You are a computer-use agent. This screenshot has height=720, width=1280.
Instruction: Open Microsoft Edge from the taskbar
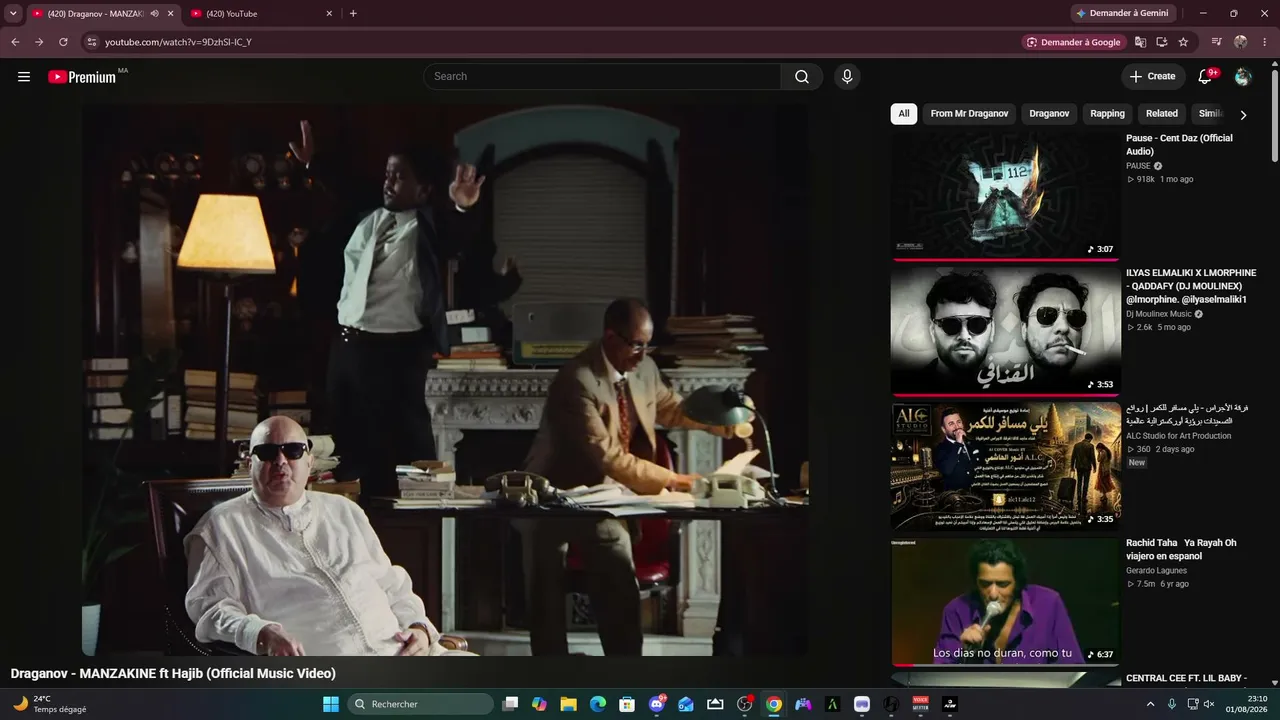598,704
